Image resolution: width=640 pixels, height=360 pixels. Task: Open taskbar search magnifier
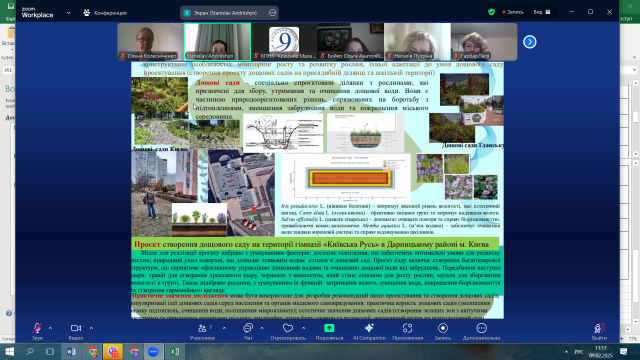click(x=30, y=351)
